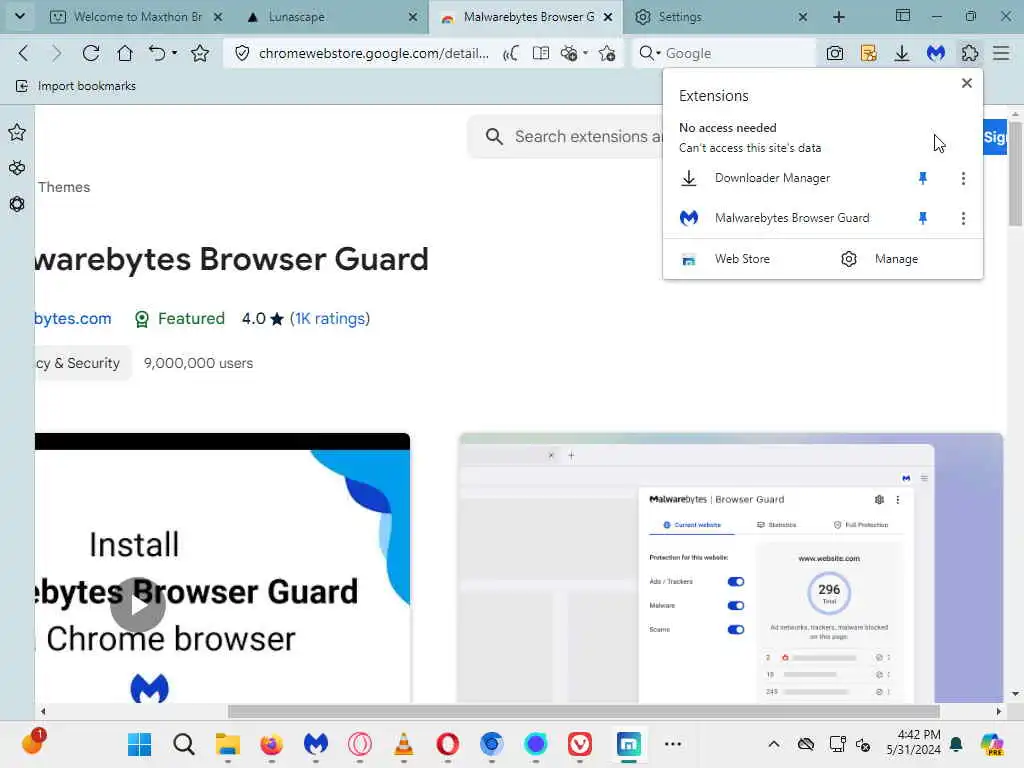The image size is (1024, 768).
Task: Open more options for Malwarebytes Browser Guard
Action: 963,218
